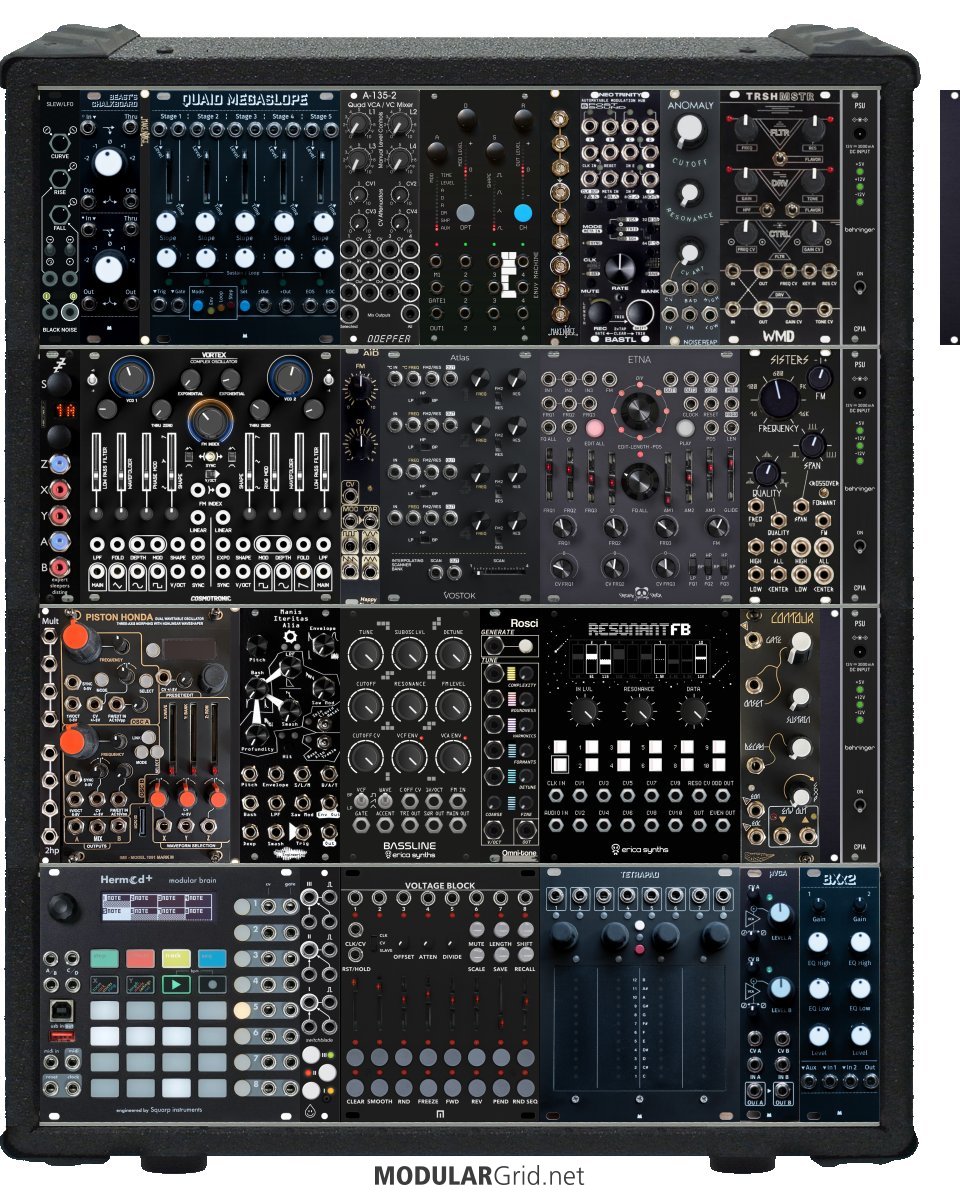Select the lit track 5 button on Hermod+

pos(243,1010)
